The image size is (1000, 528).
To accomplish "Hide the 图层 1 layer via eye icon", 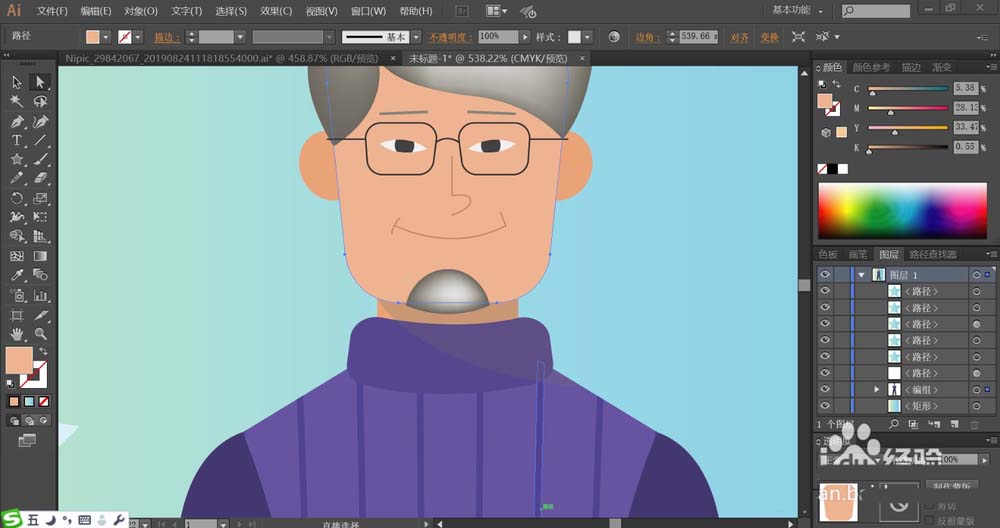I will pos(825,274).
